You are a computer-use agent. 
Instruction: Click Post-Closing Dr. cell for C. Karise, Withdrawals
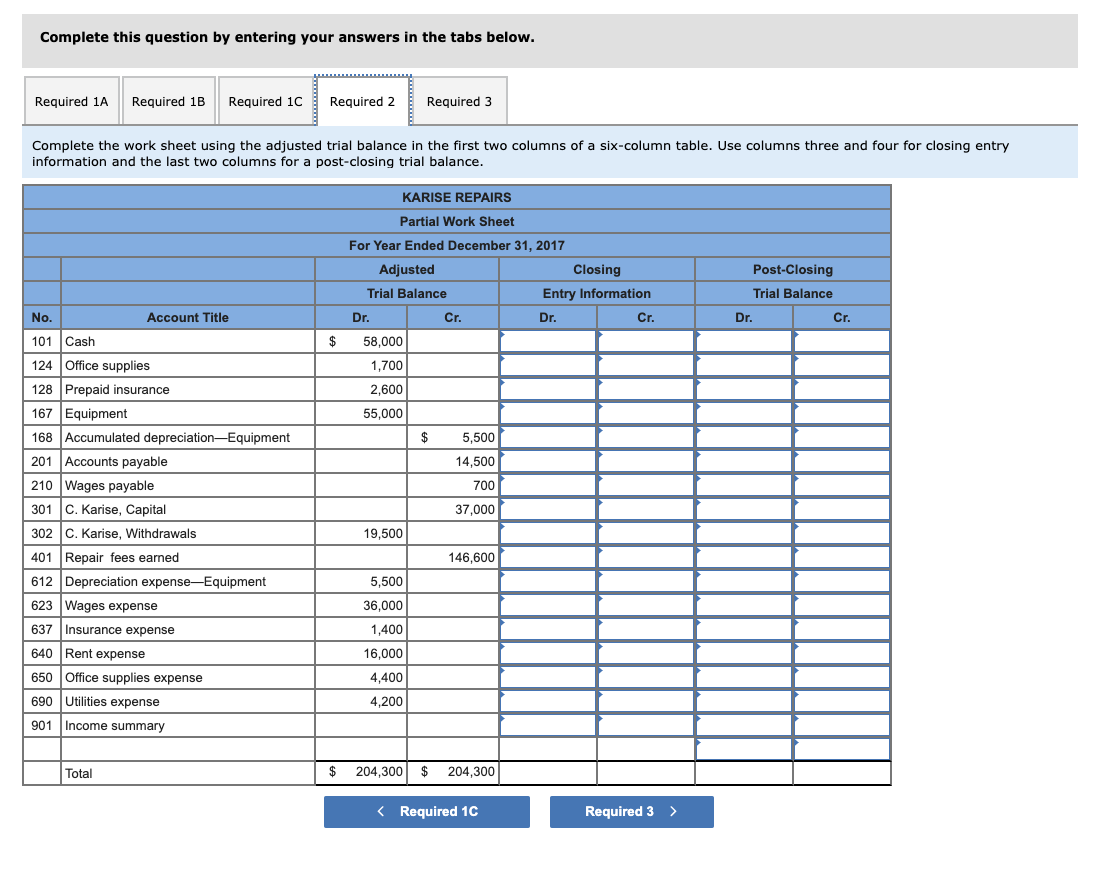[x=743, y=533]
